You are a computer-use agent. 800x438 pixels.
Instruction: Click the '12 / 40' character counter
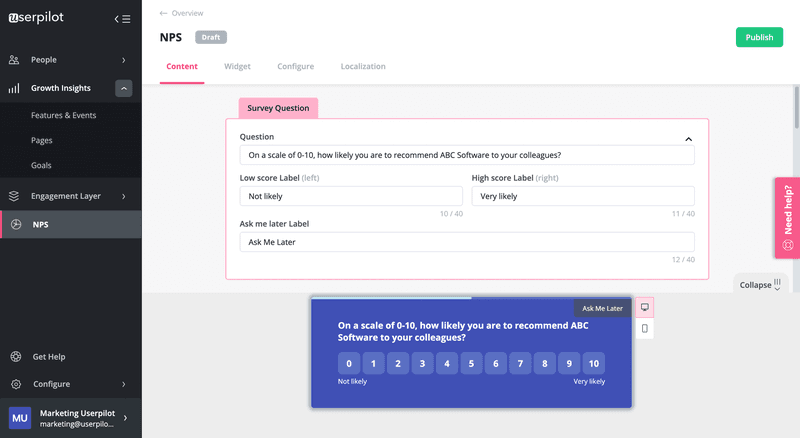(683, 259)
